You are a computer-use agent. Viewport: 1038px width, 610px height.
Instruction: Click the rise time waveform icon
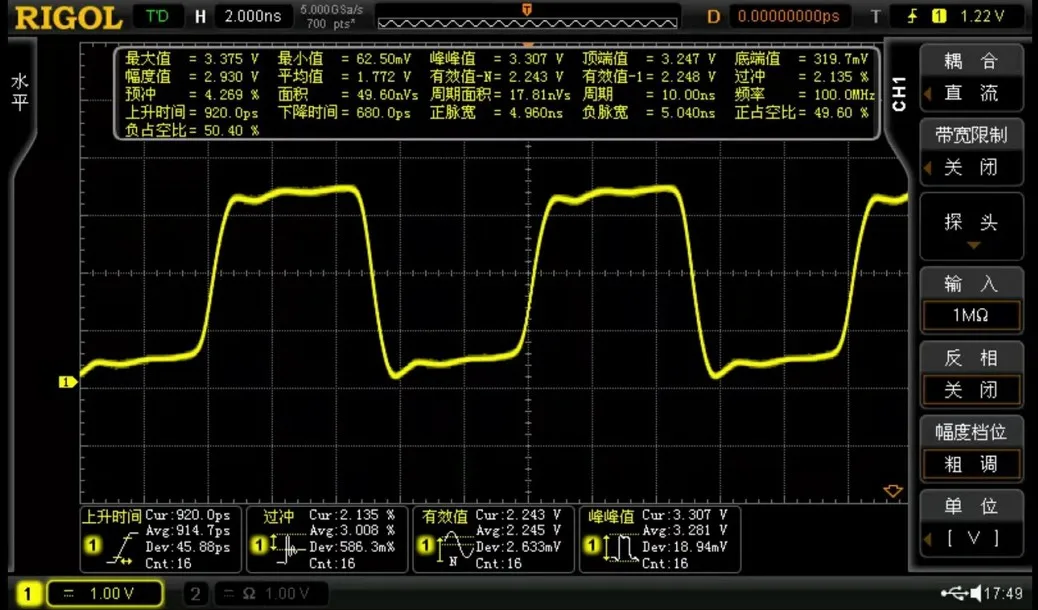tap(123, 548)
